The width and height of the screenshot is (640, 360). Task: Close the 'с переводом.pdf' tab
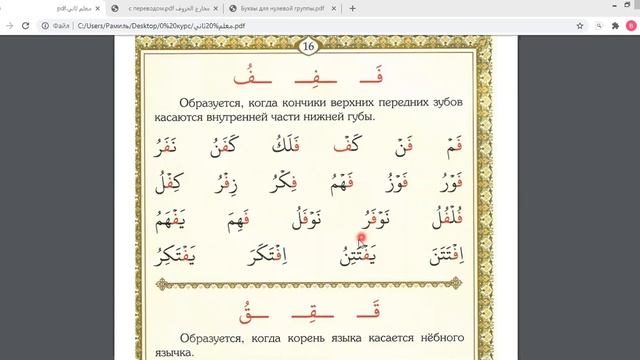pos(216,8)
